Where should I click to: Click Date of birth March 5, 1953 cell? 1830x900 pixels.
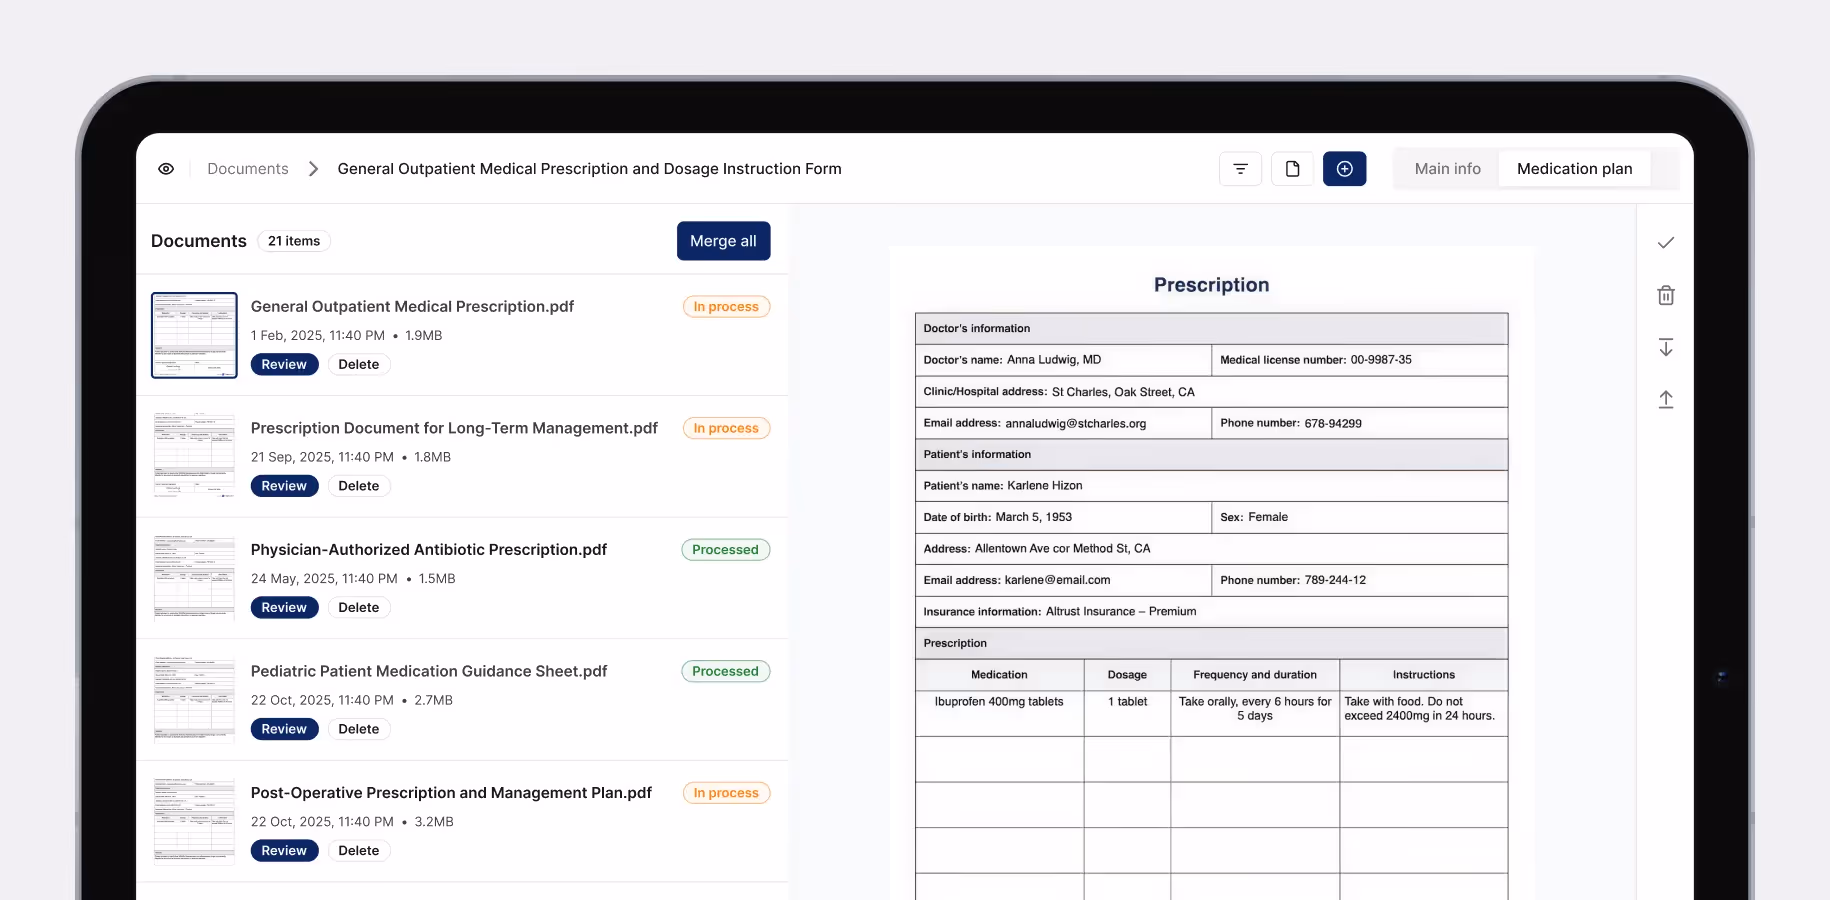(1063, 517)
